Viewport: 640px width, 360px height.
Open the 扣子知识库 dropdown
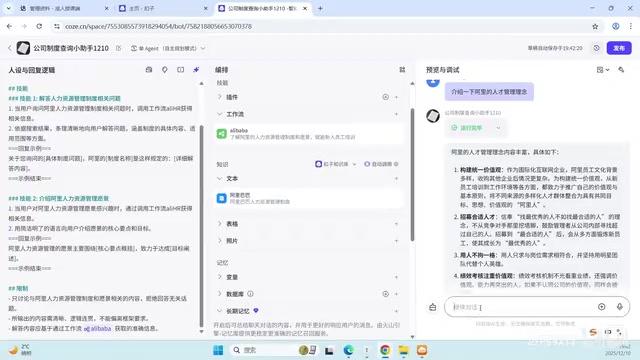point(336,164)
